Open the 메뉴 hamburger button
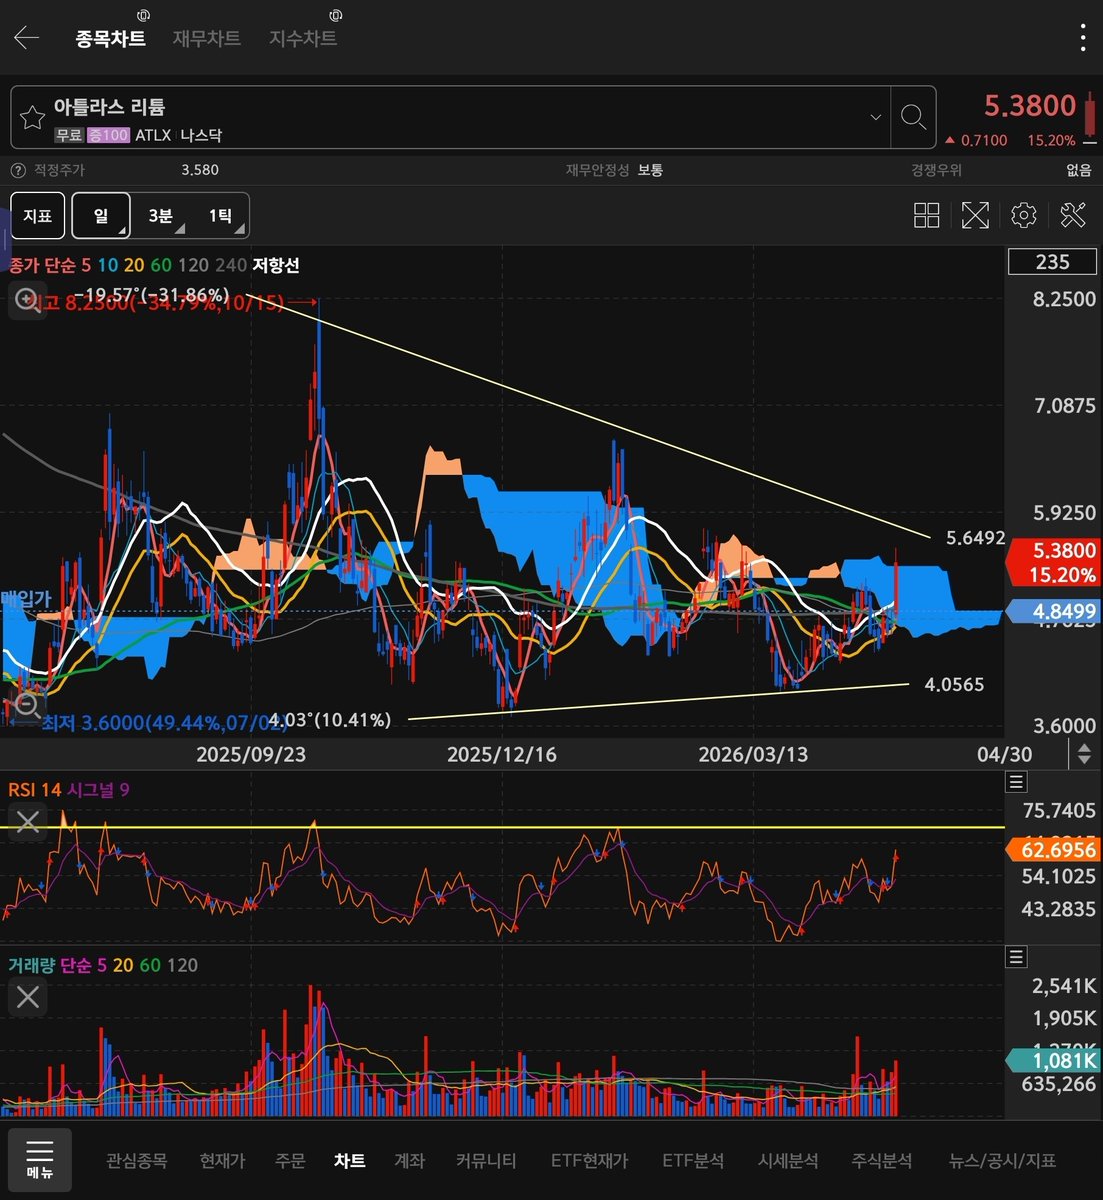The width and height of the screenshot is (1103, 1200). click(40, 1160)
